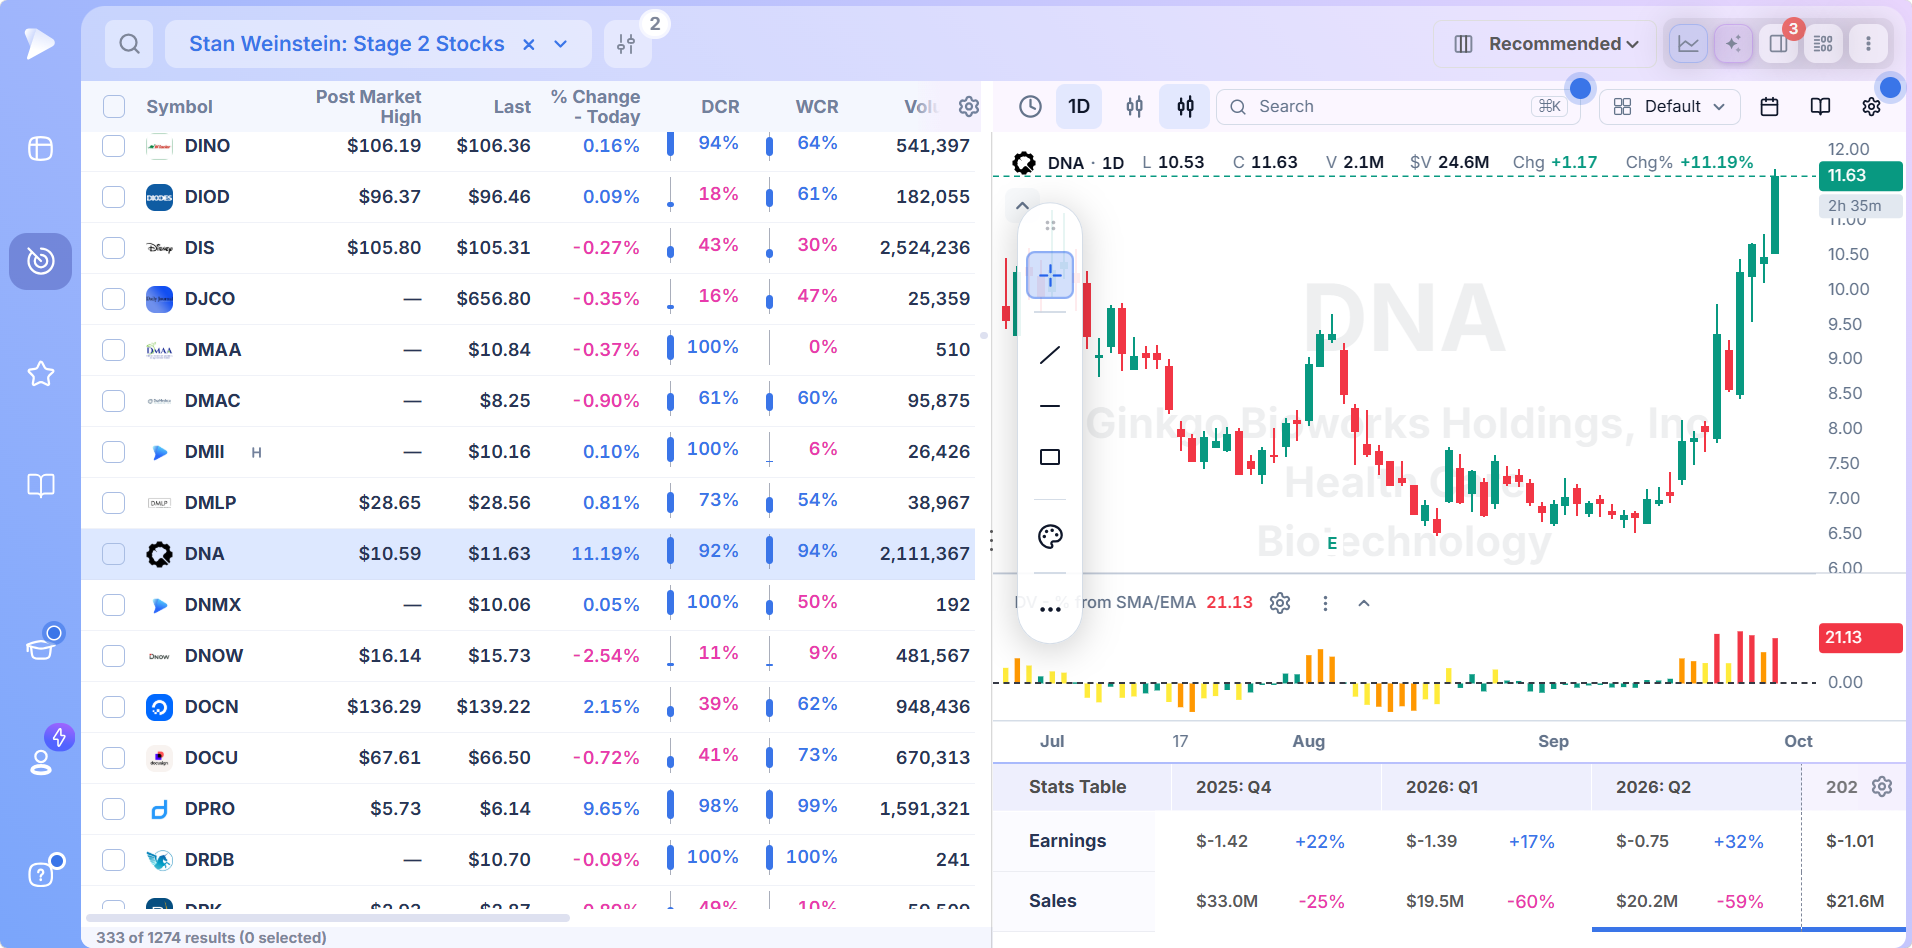Open the favorites star in sidebar
The width and height of the screenshot is (1912, 948).
41,374
